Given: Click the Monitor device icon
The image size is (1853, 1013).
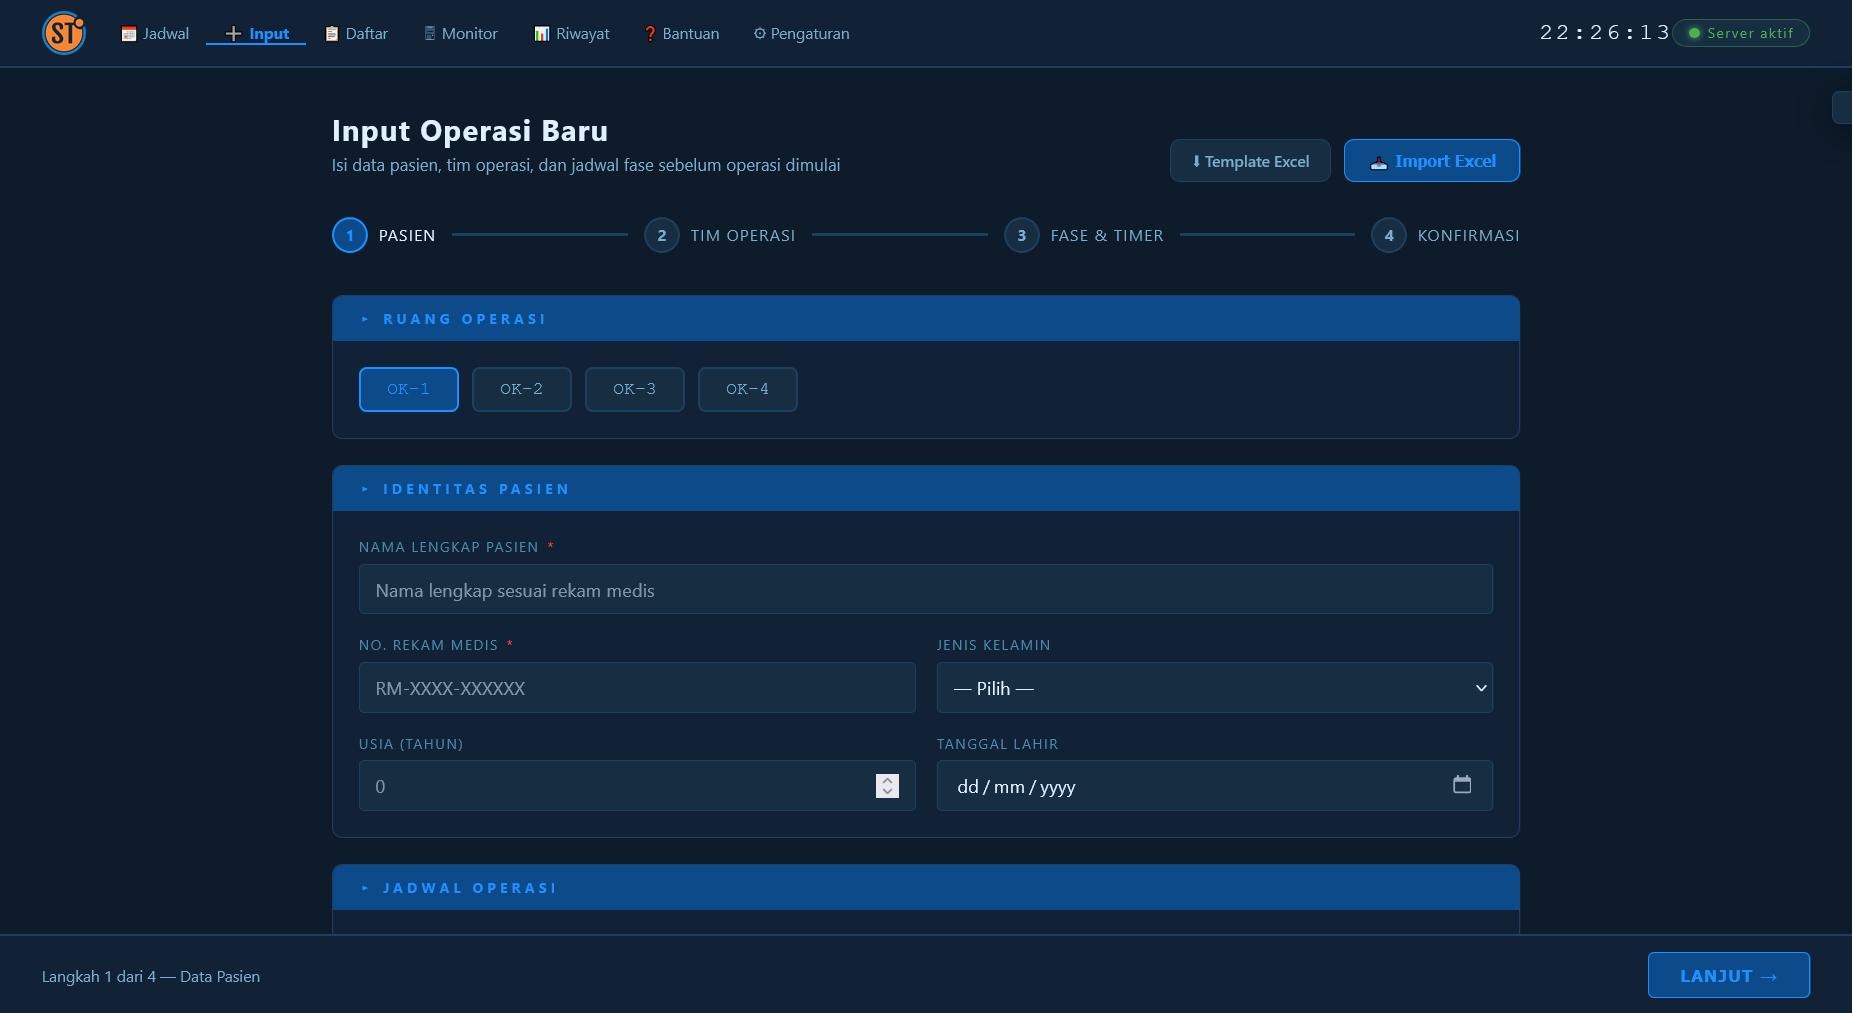Looking at the screenshot, I should 430,33.
